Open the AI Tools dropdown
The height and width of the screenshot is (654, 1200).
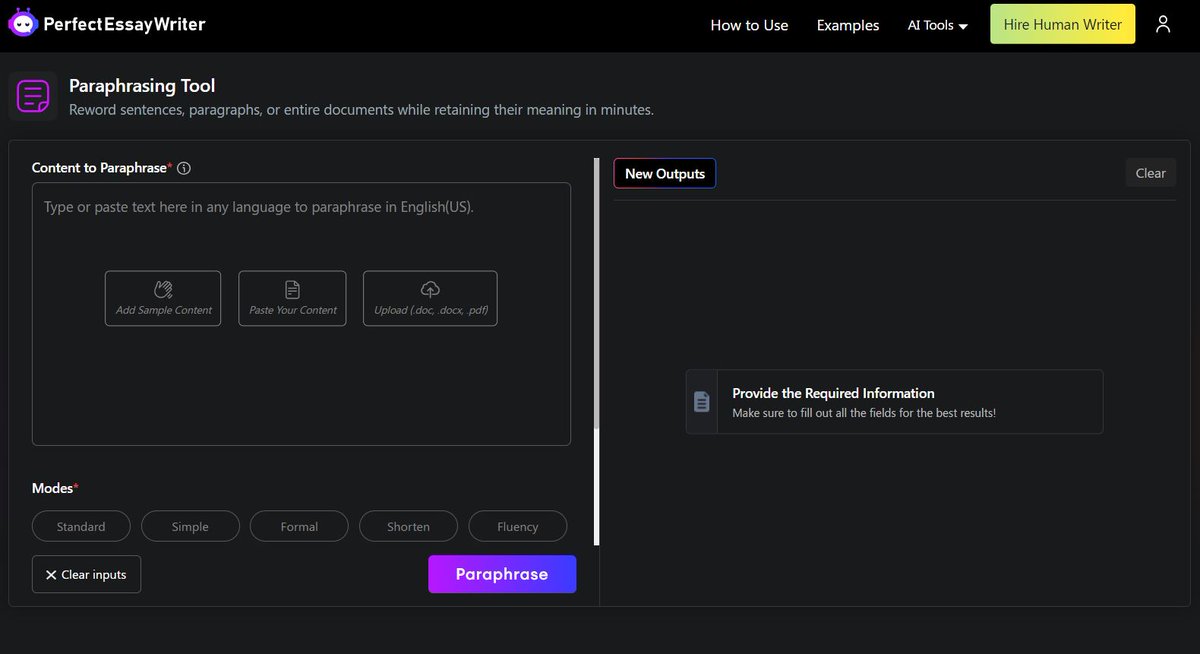(x=936, y=25)
